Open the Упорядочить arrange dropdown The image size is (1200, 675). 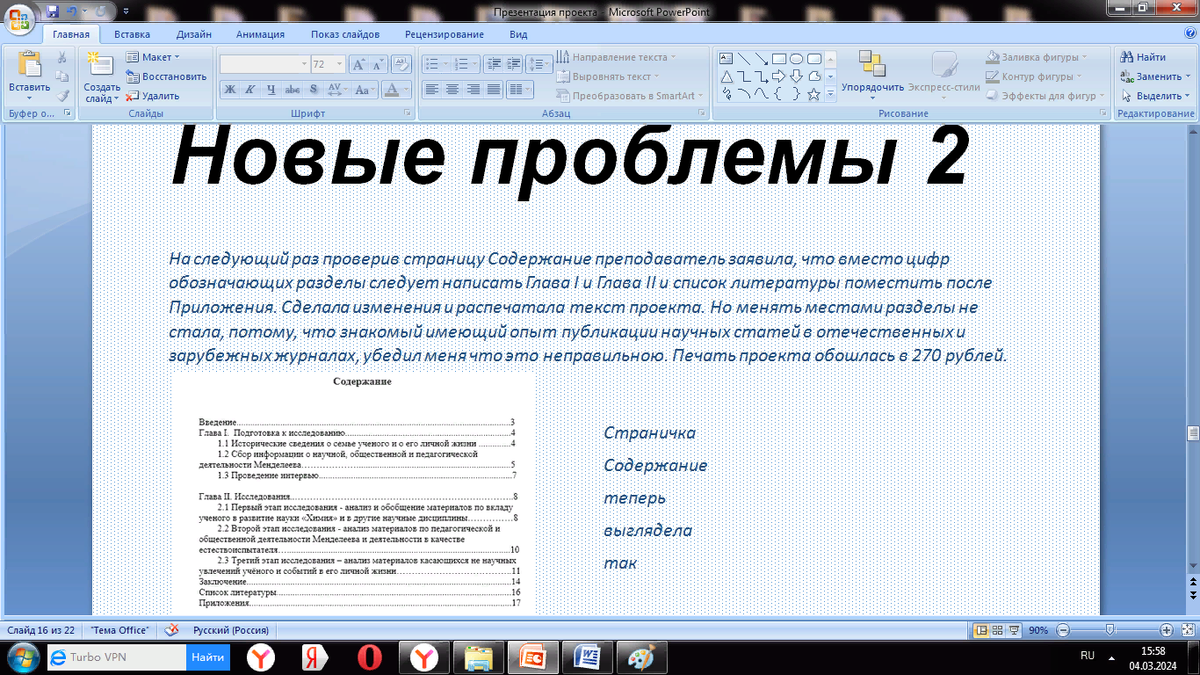(872, 76)
